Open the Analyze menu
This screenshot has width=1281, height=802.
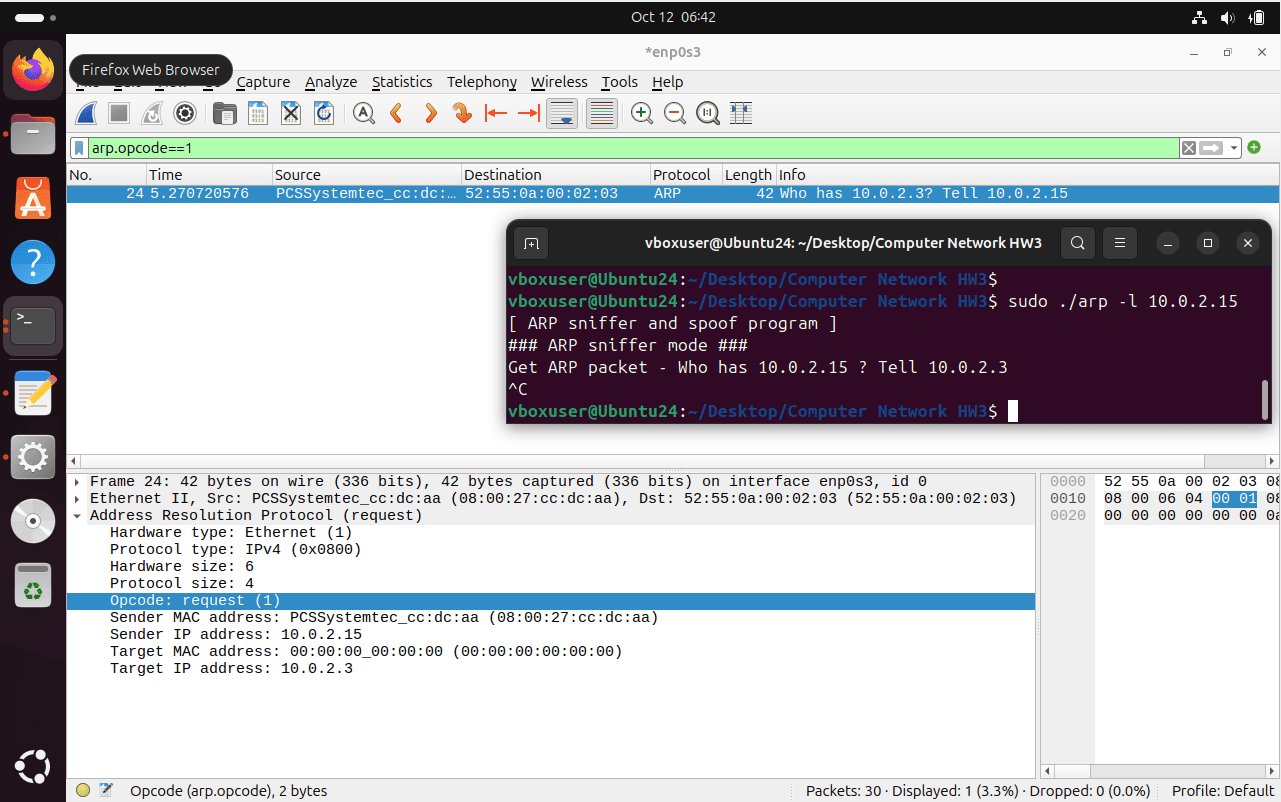[x=331, y=82]
